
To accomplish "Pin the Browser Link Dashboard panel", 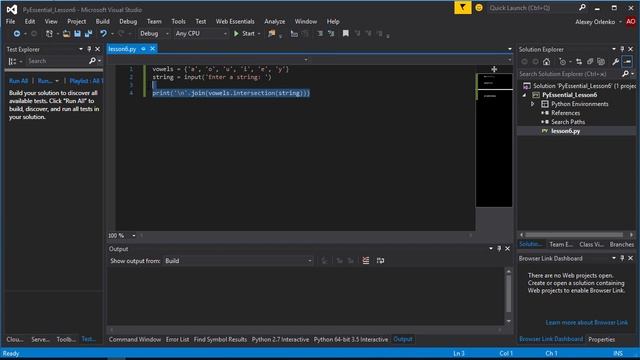I will pos(622,258).
